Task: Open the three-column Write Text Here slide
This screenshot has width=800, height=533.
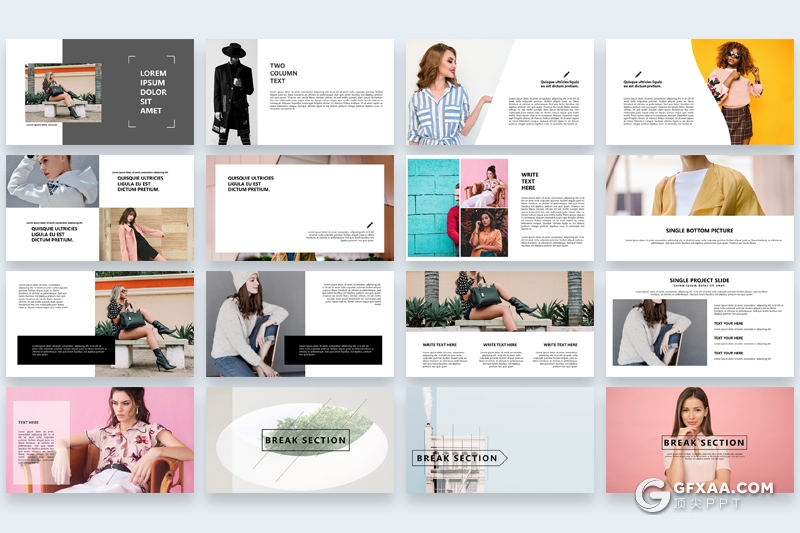Action: 499,323
